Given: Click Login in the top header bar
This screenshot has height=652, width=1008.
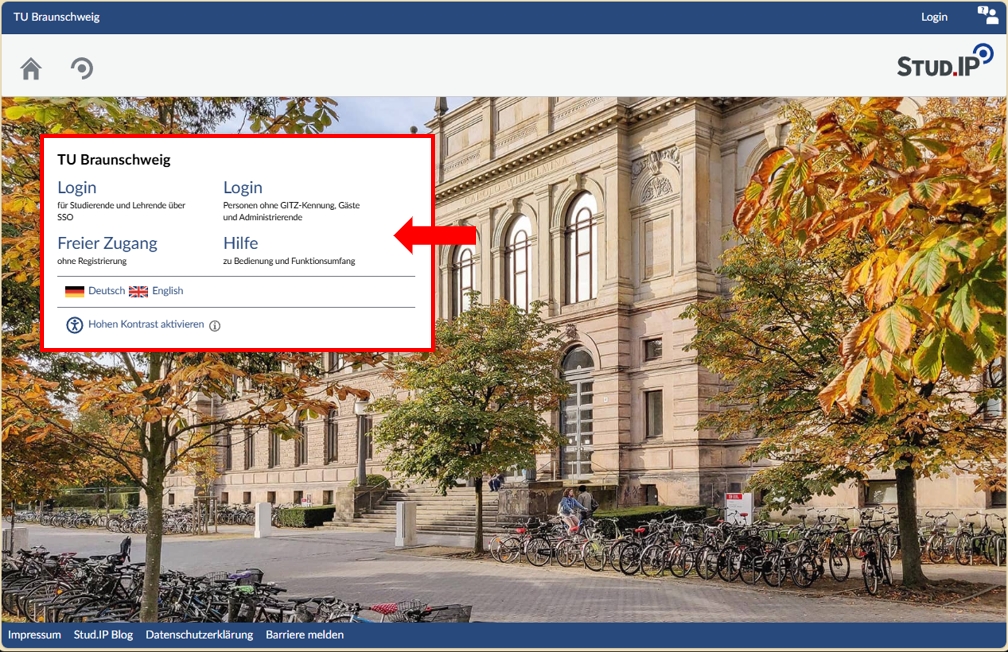Looking at the screenshot, I should [934, 17].
